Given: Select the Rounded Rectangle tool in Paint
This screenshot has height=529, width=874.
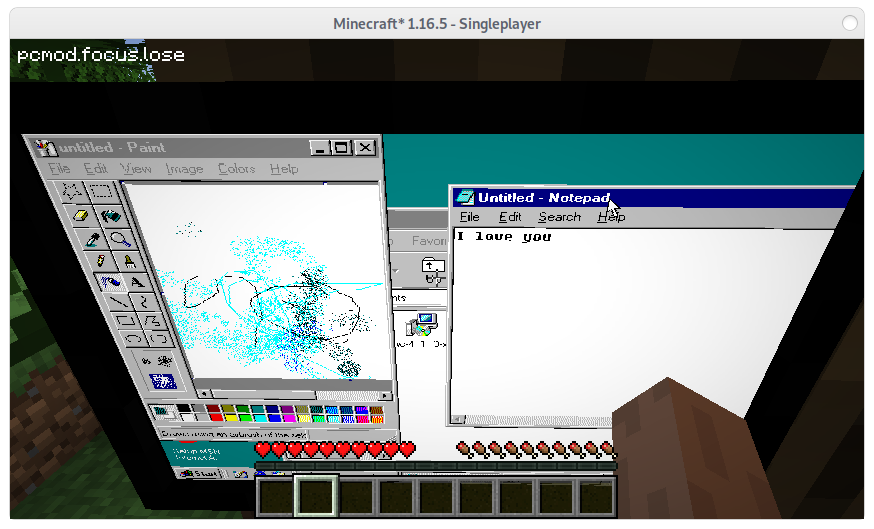Looking at the screenshot, I should 159,338.
